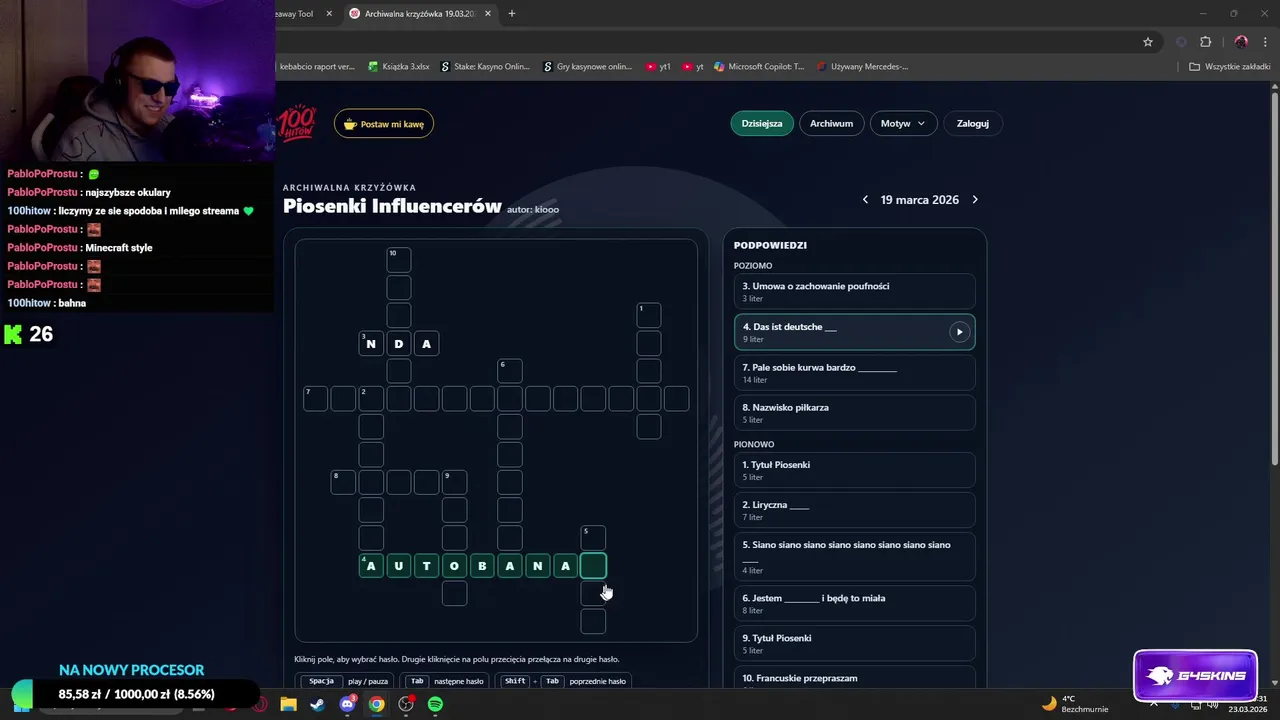Go to the previous crossword date
1280x720 pixels.
click(x=865, y=200)
